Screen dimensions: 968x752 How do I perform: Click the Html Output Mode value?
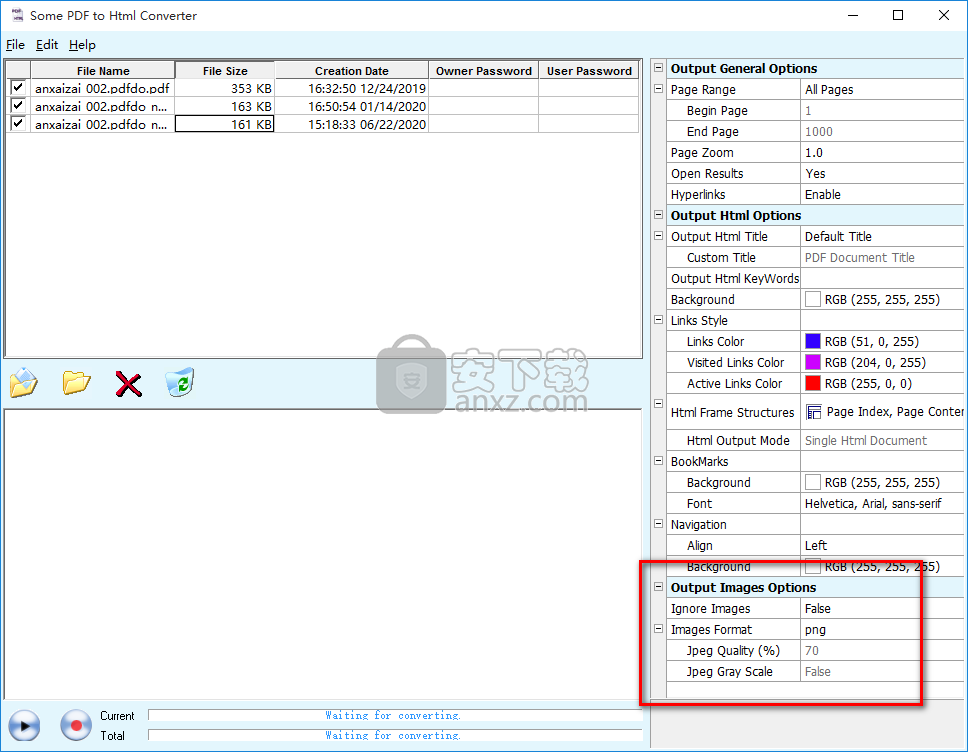point(883,440)
